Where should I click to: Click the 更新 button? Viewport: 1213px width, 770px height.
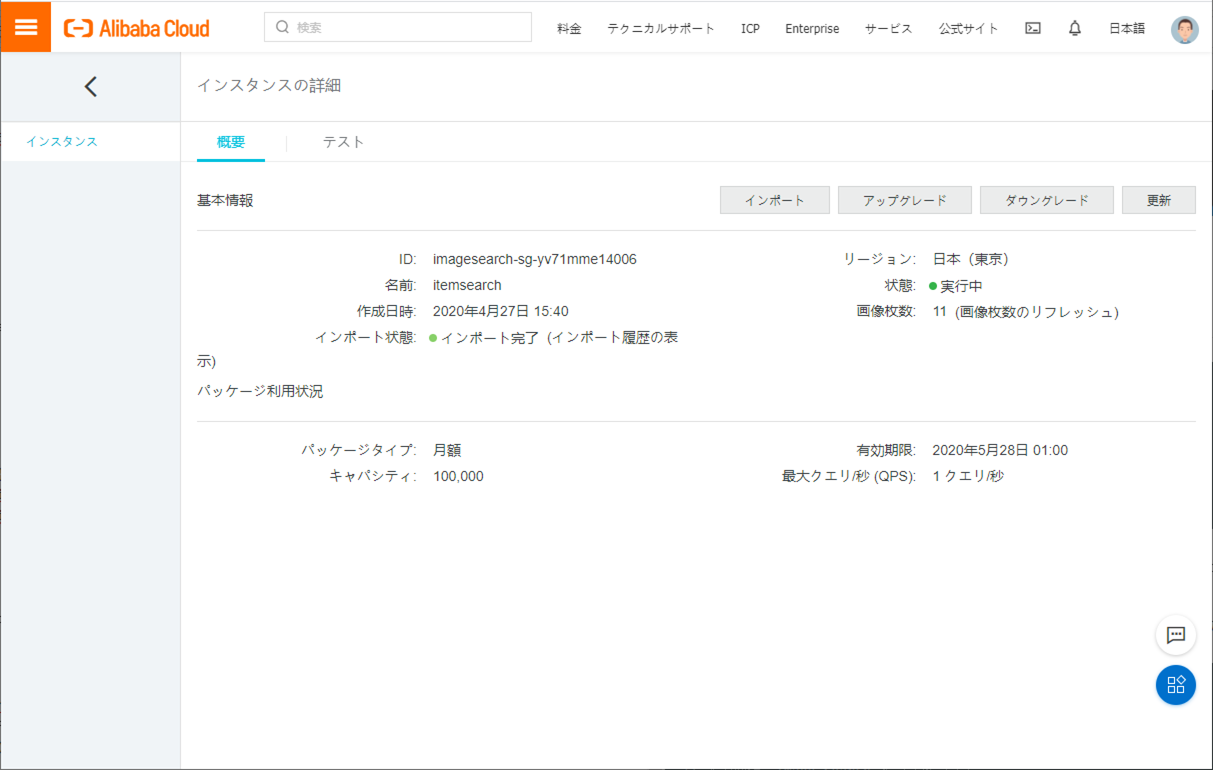[1159, 200]
